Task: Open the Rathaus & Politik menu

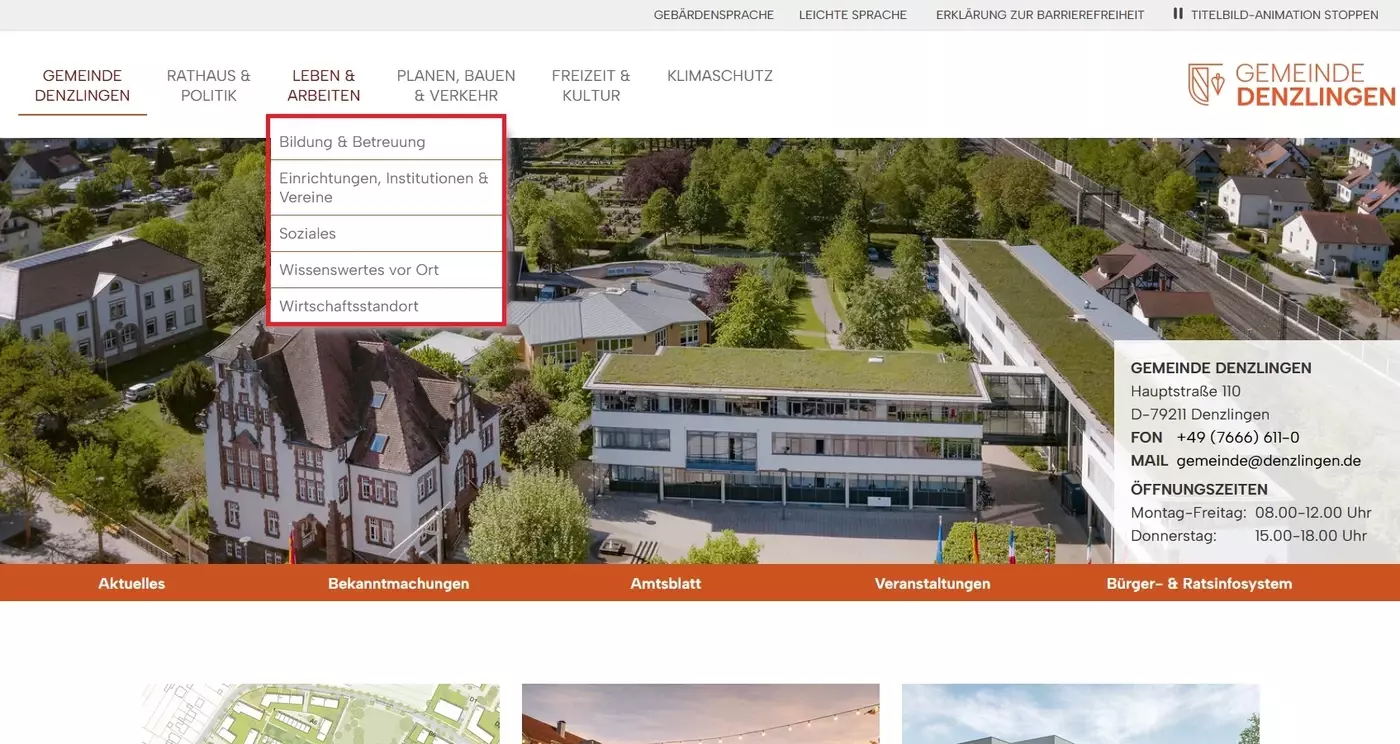Action: point(208,85)
